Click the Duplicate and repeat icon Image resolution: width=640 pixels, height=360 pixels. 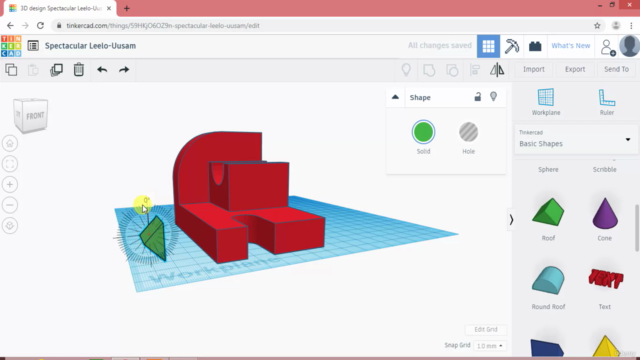click(x=56, y=70)
